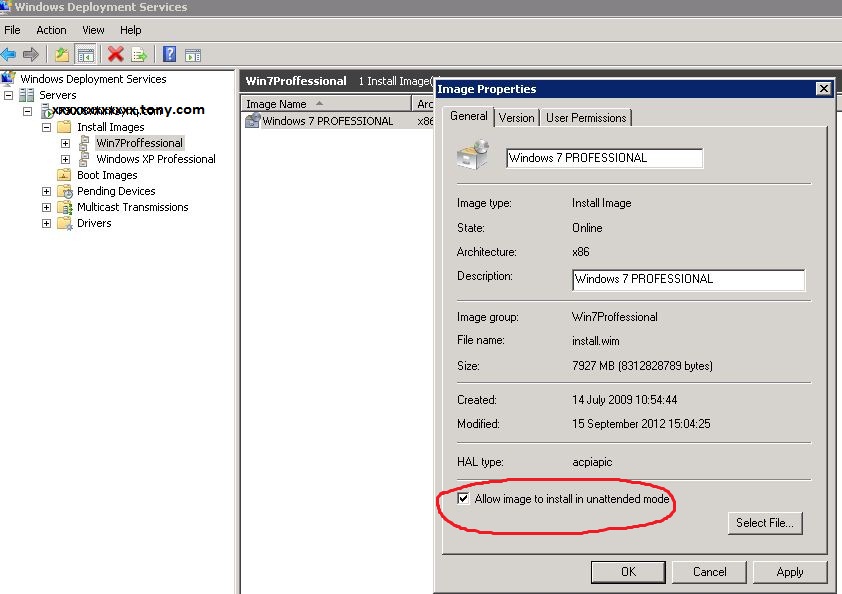This screenshot has height=594, width=842.
Task: Click the back navigation arrow icon
Action: (x=9, y=54)
